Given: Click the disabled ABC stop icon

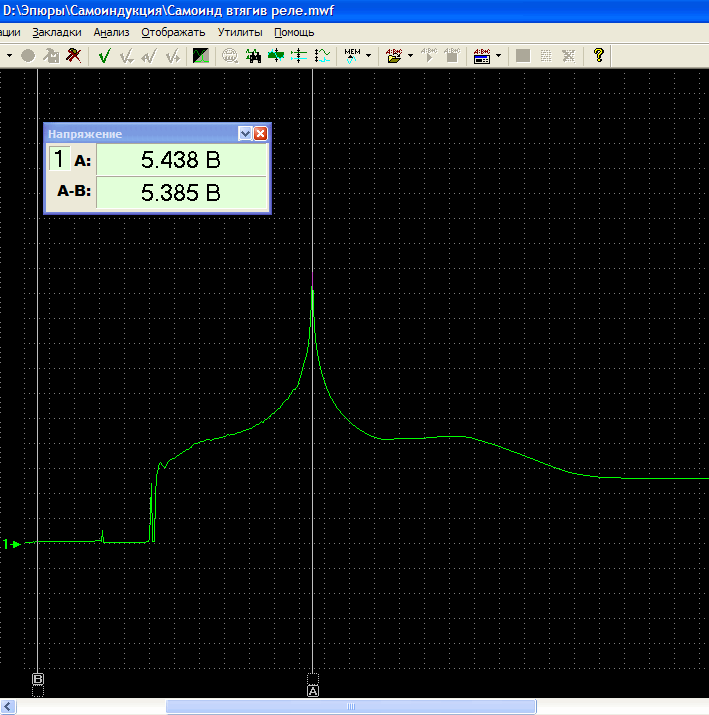Looking at the screenshot, I should point(452,56).
